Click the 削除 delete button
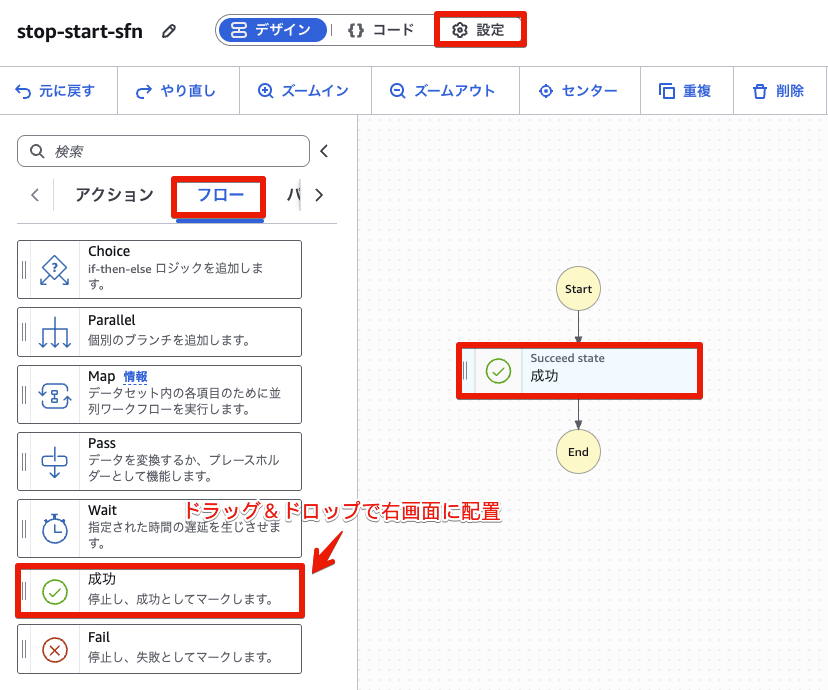The width and height of the screenshot is (828, 690). [x=780, y=90]
